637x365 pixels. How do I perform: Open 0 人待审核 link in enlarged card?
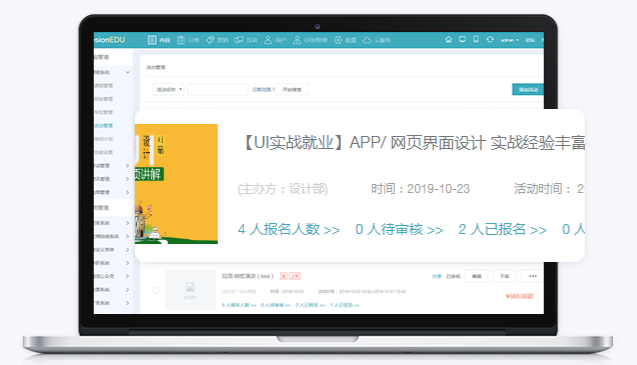tap(399, 229)
